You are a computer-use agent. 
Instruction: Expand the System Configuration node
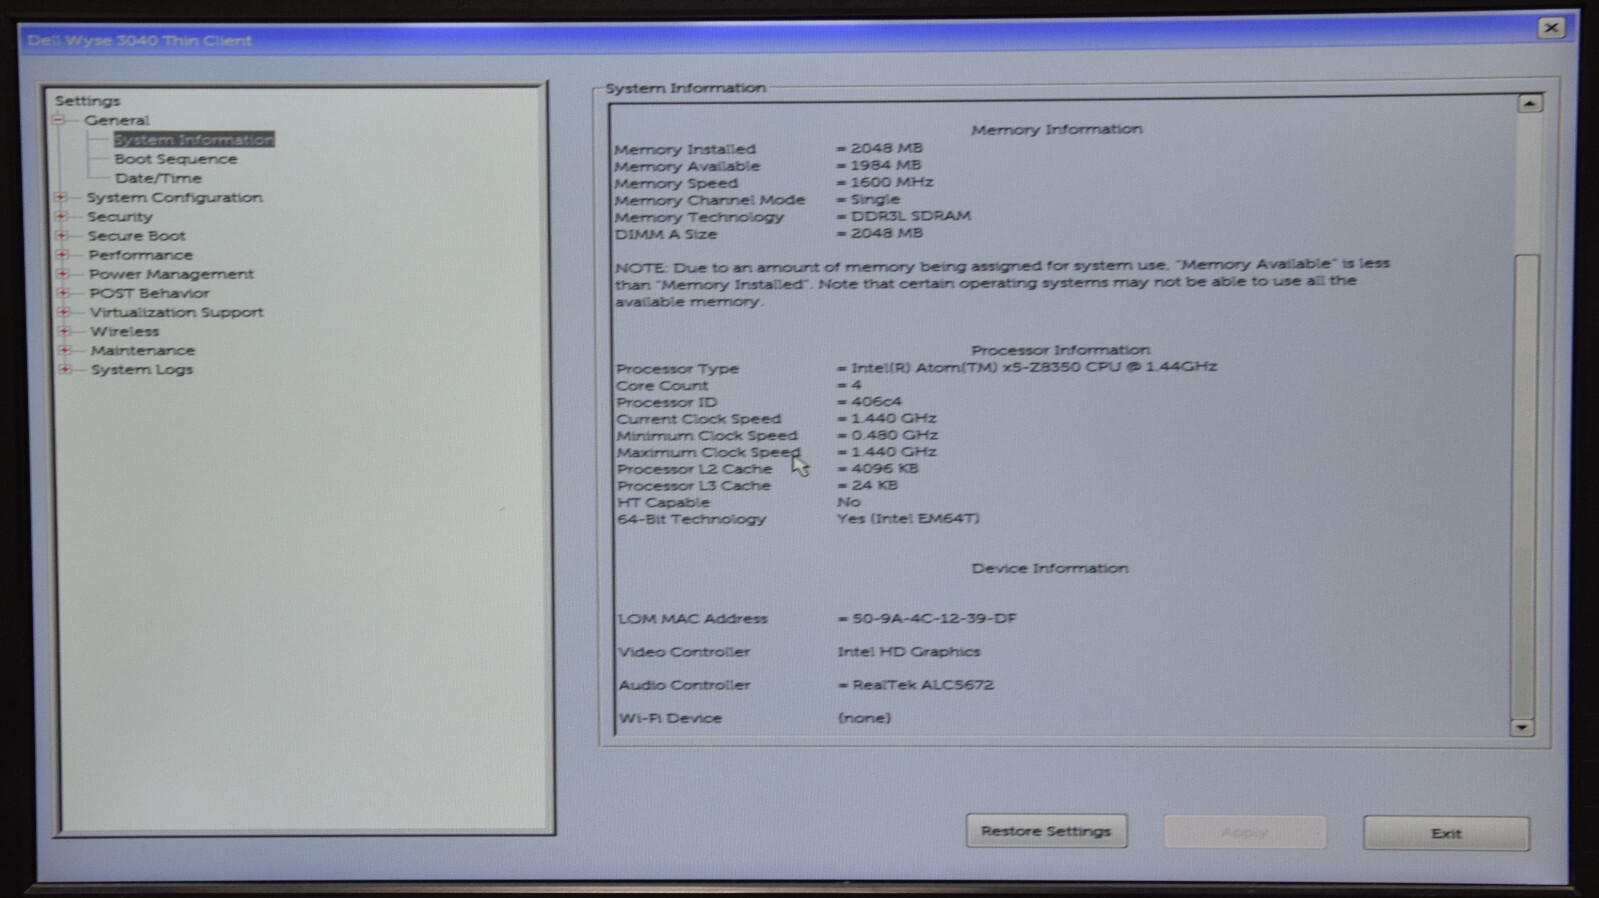(60, 197)
